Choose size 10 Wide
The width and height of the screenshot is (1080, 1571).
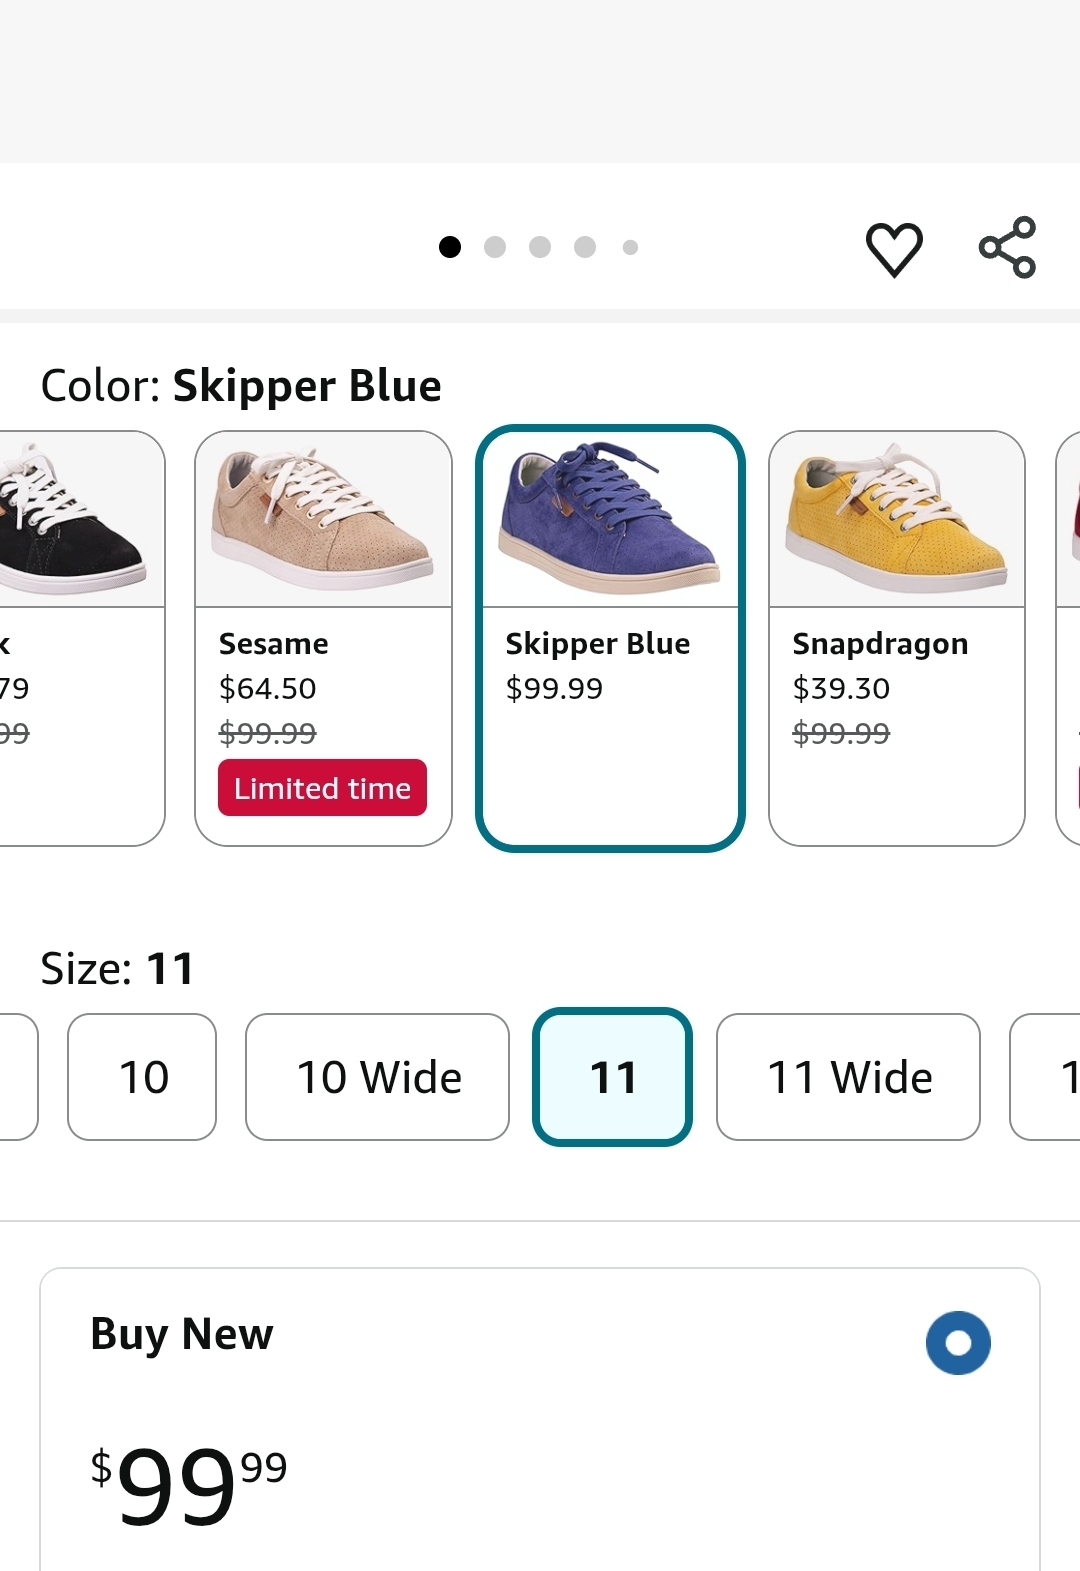377,1077
